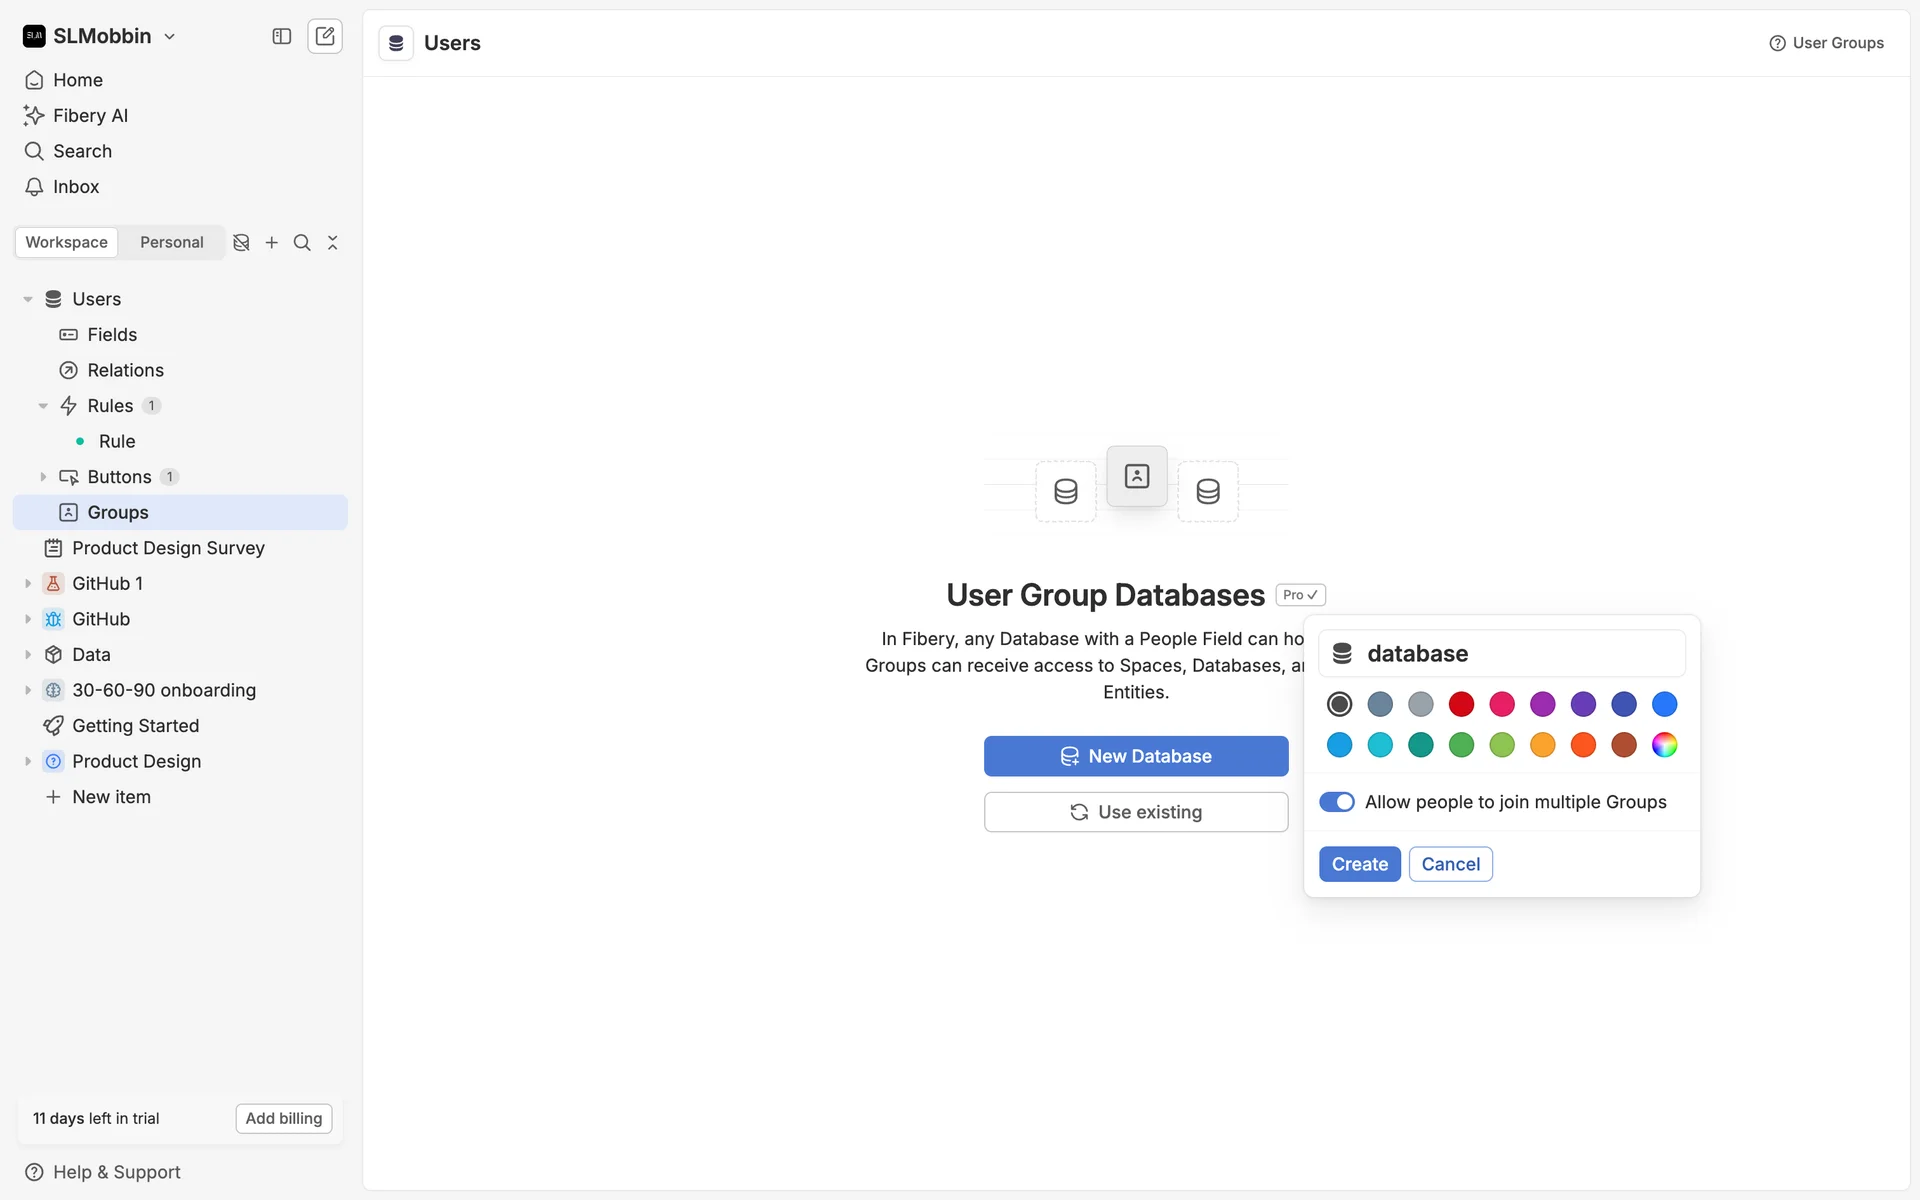Collapse the Users space tree
Viewport: 1920px width, 1200px height.
[28, 299]
